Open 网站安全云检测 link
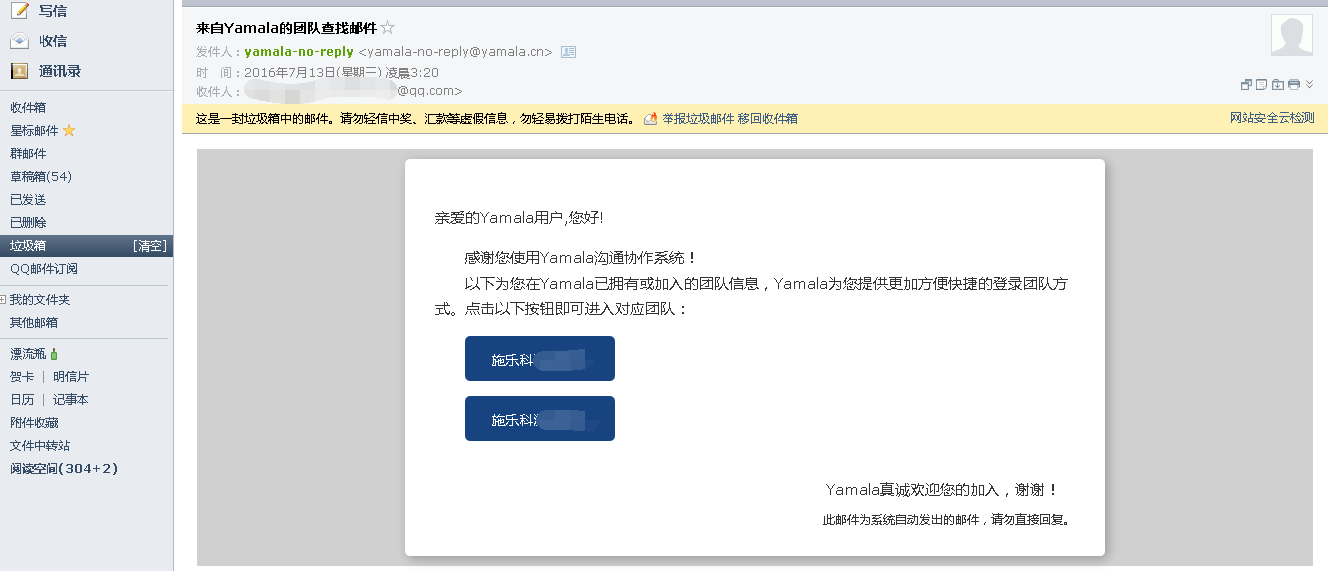1329x571 pixels. point(1272,118)
